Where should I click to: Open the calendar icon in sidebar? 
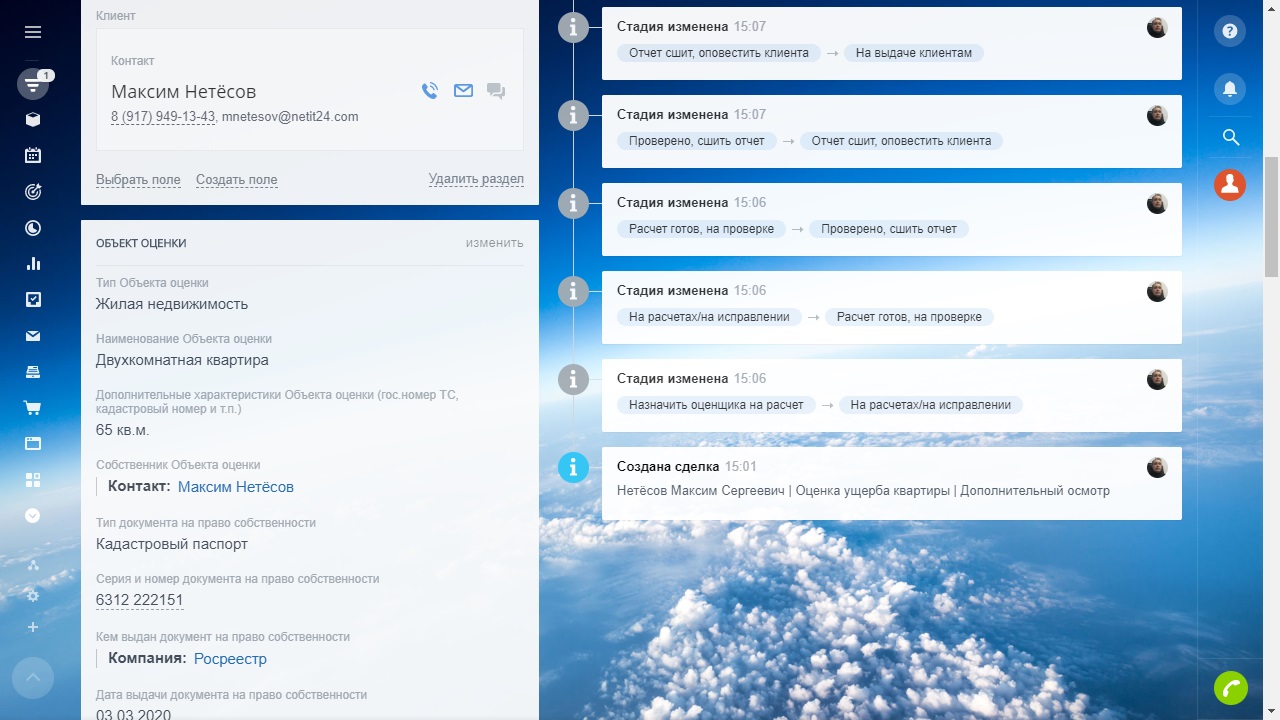pyautogui.click(x=33, y=155)
